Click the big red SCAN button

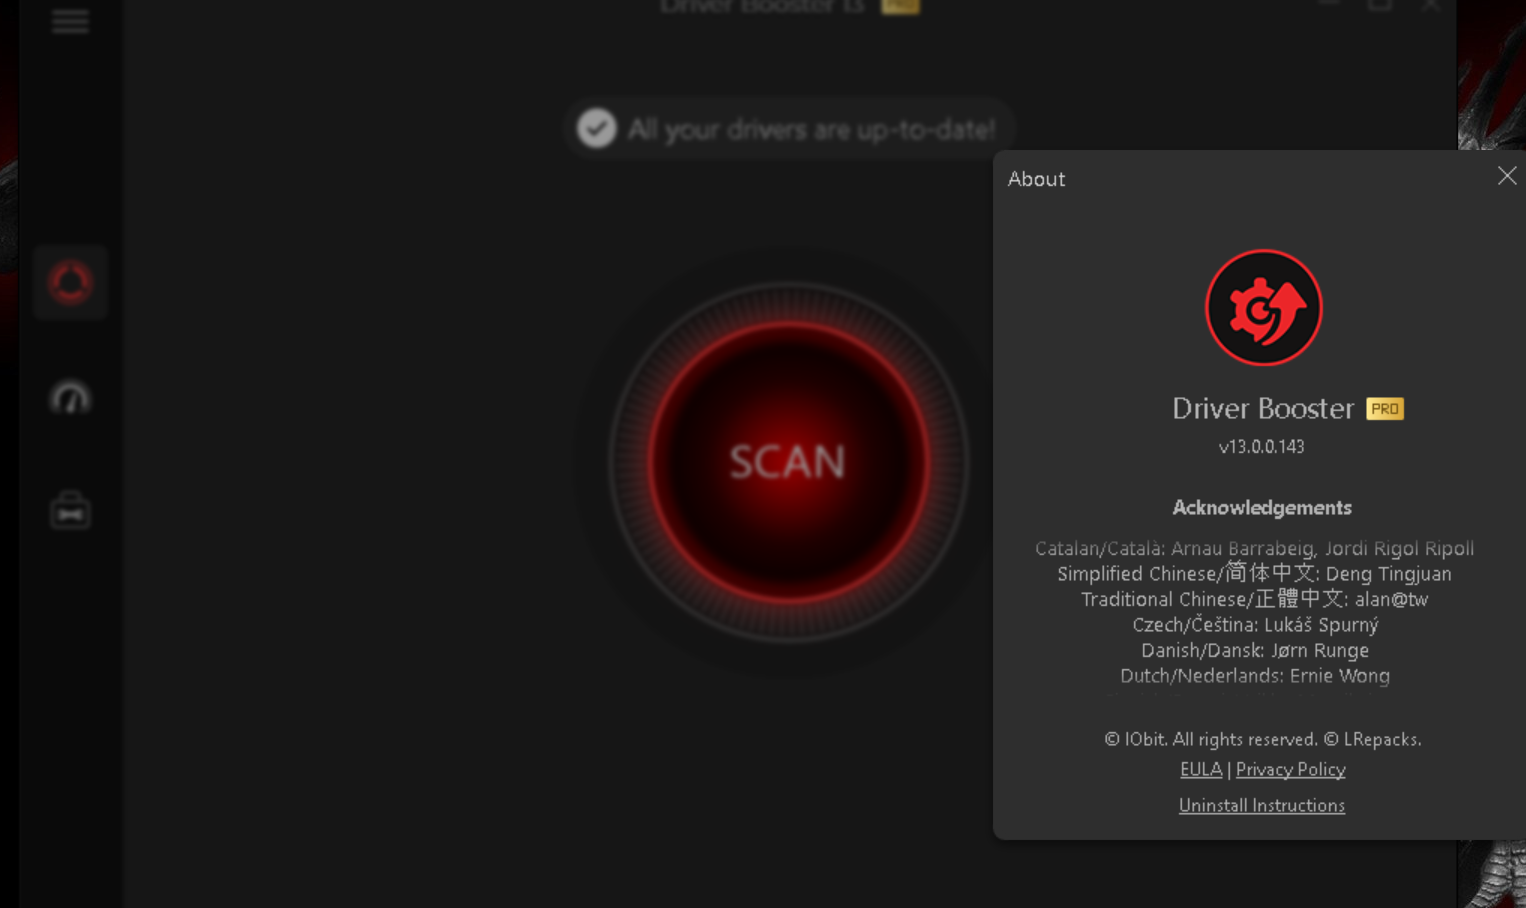click(x=788, y=462)
